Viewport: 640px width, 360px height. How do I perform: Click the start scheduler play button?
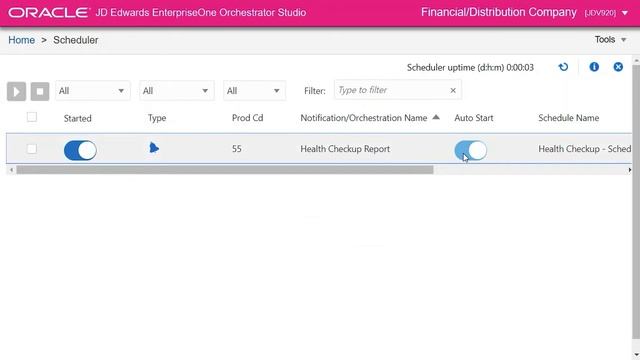click(16, 91)
